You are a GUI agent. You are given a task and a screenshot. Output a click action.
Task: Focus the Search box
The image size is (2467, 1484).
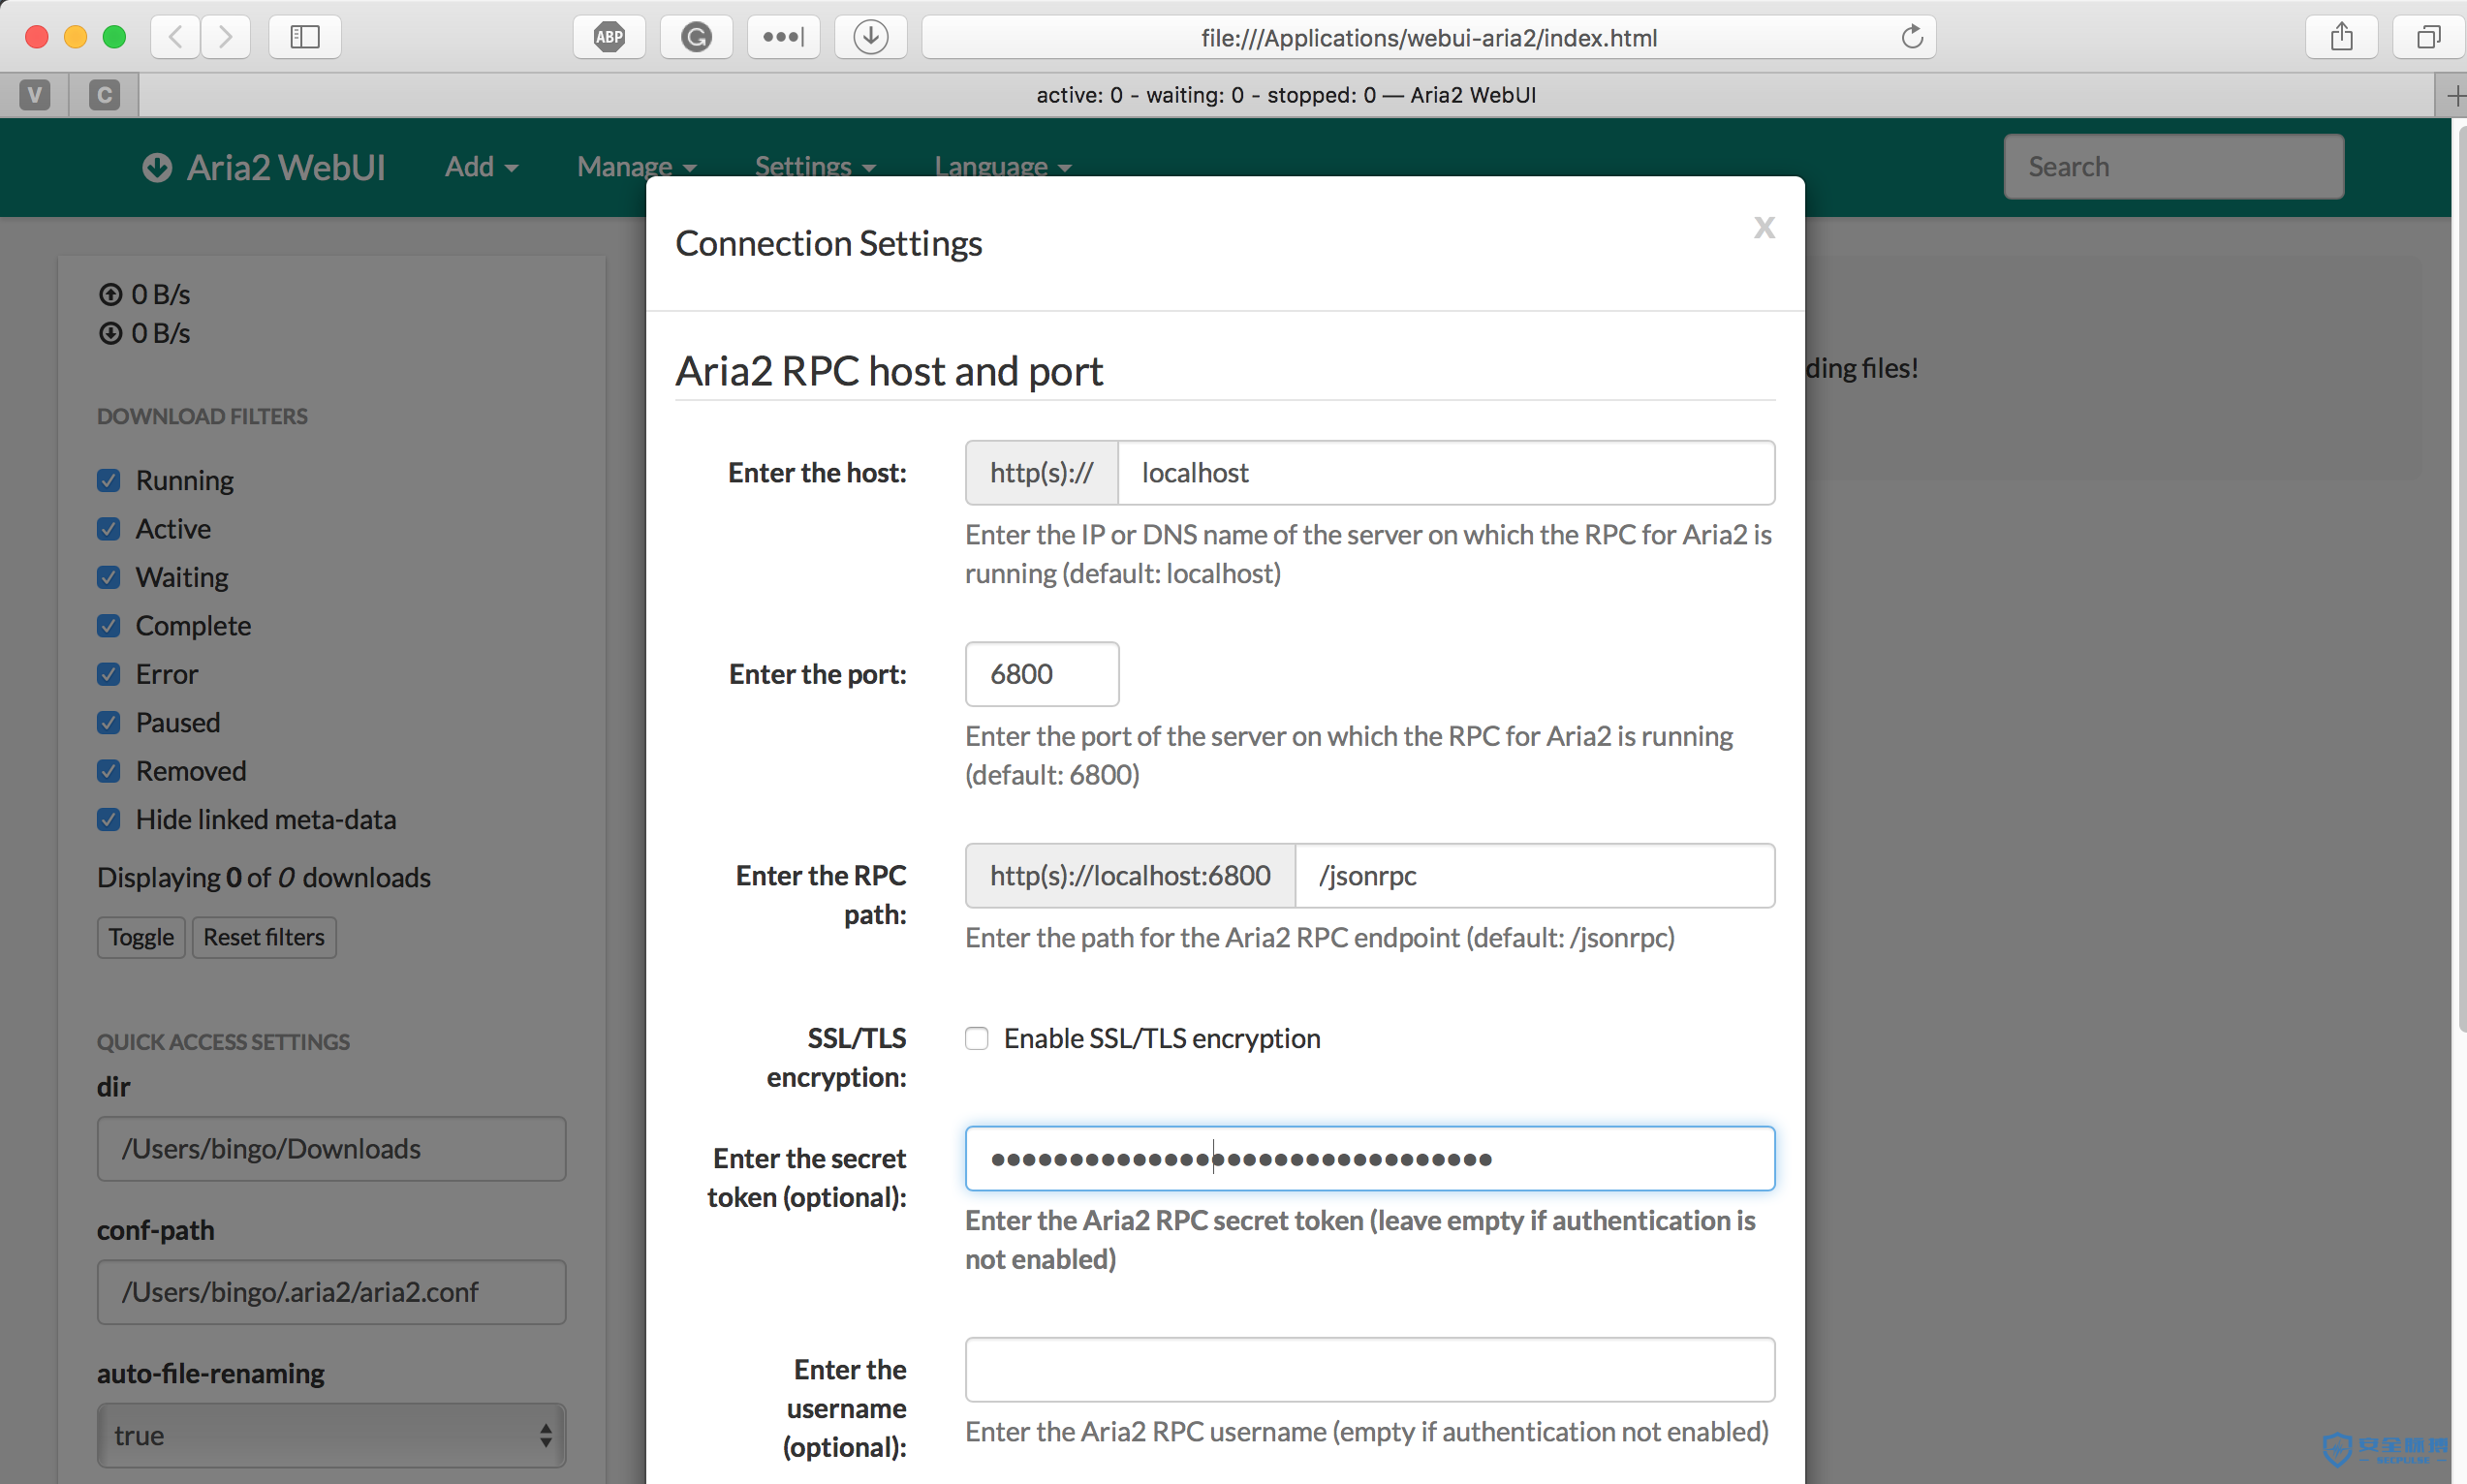pyautogui.click(x=2173, y=167)
